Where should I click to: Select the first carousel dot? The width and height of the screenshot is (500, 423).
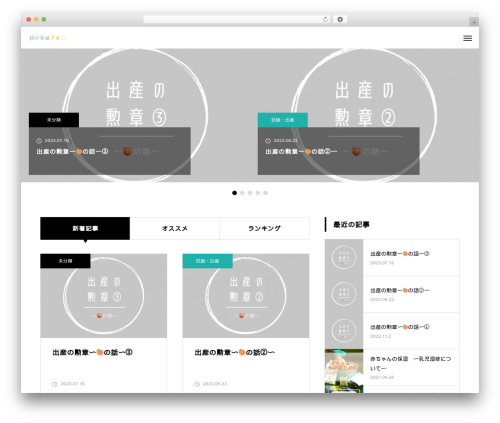coord(234,193)
